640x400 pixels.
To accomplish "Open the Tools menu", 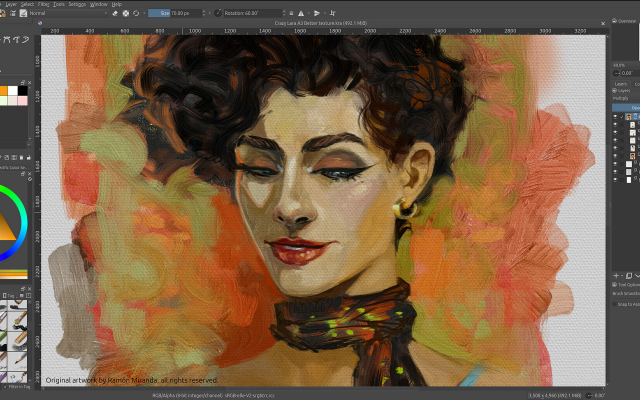I will (59, 4).
